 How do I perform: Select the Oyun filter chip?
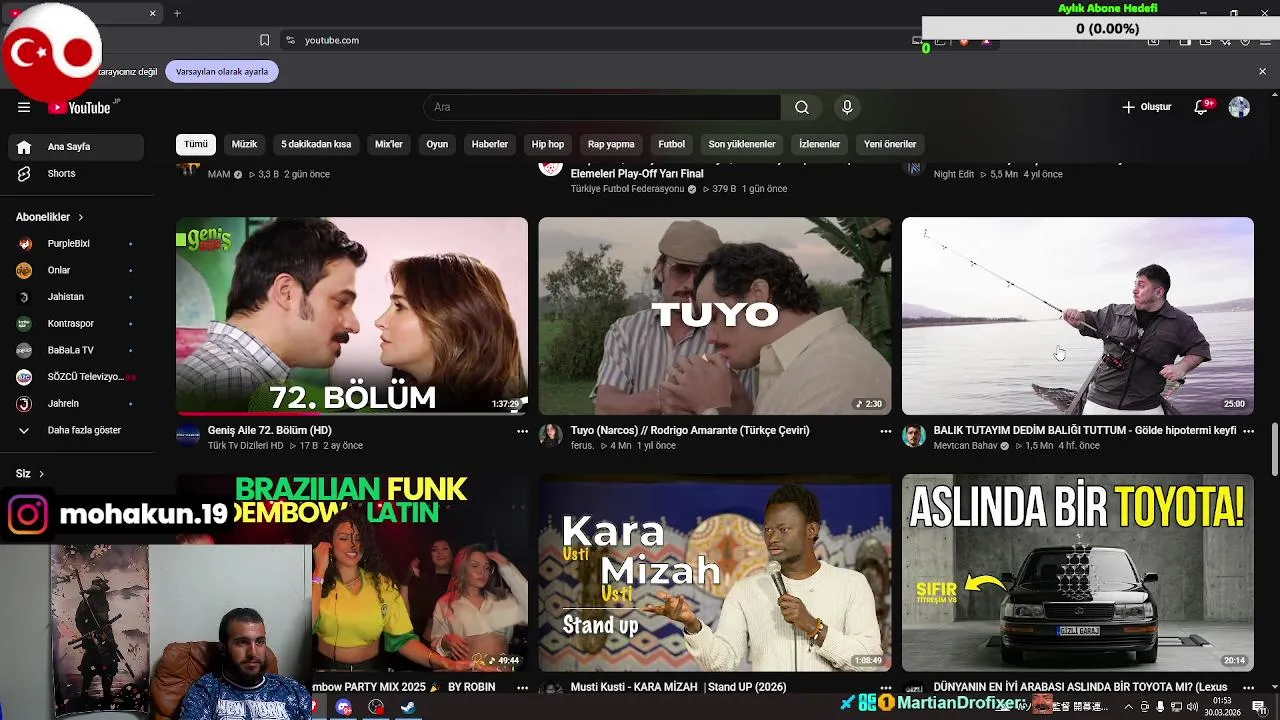437,144
